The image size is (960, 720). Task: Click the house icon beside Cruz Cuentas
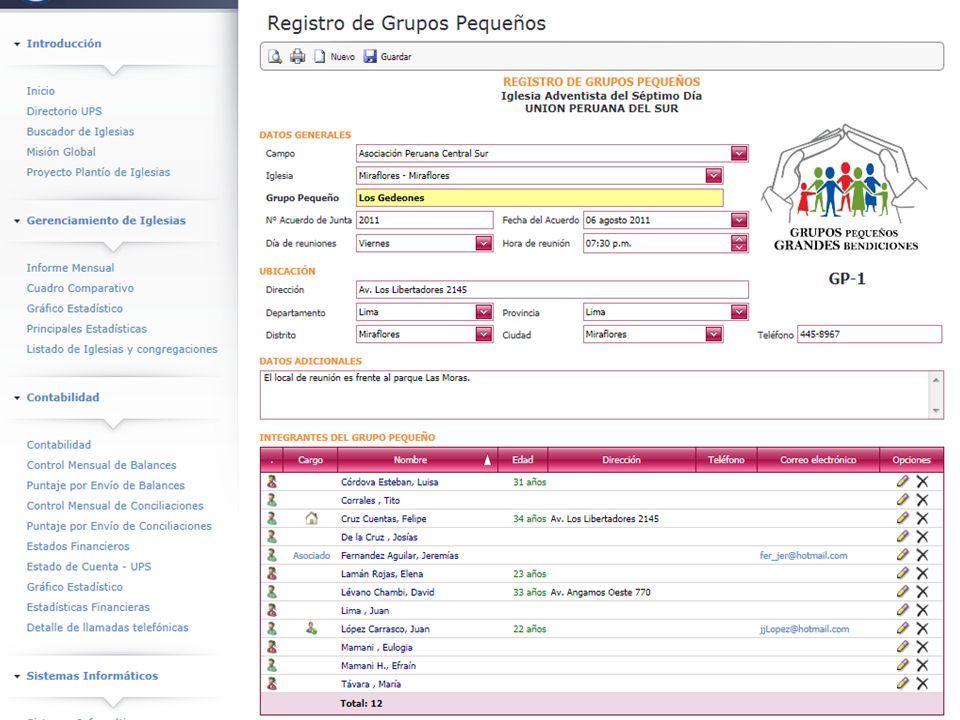[312, 519]
